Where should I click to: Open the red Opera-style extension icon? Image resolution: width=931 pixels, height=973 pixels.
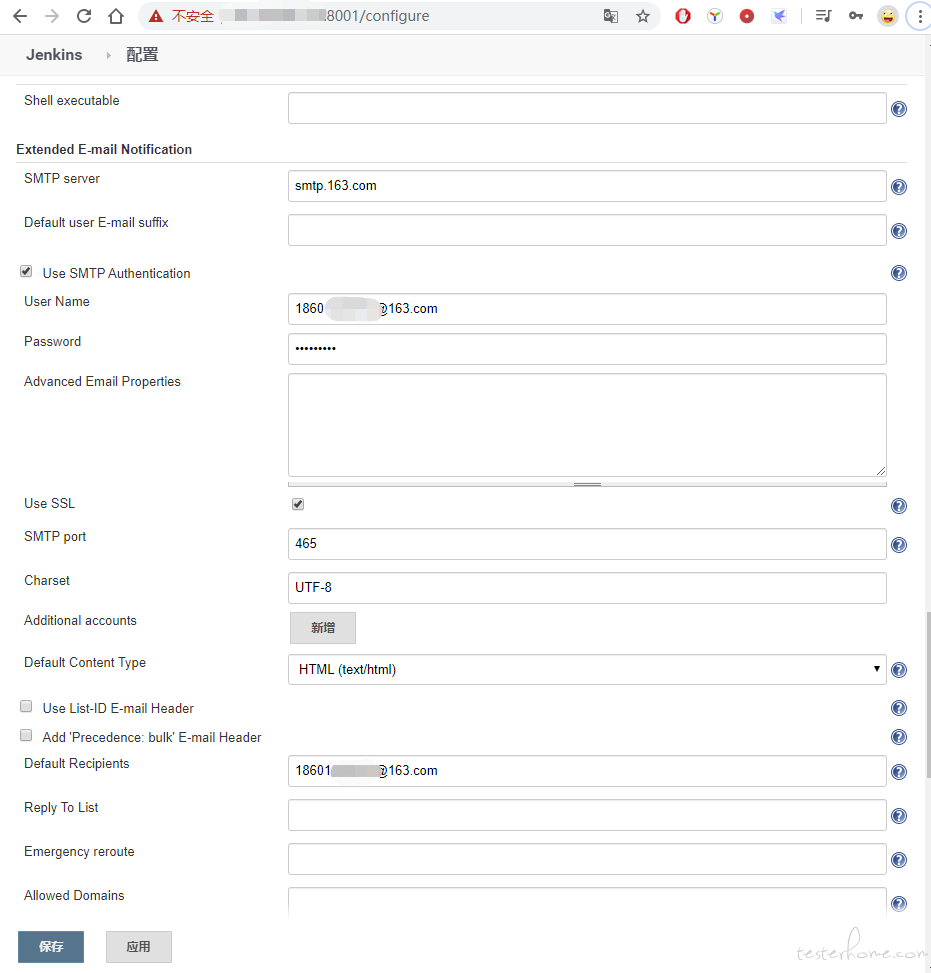[683, 16]
